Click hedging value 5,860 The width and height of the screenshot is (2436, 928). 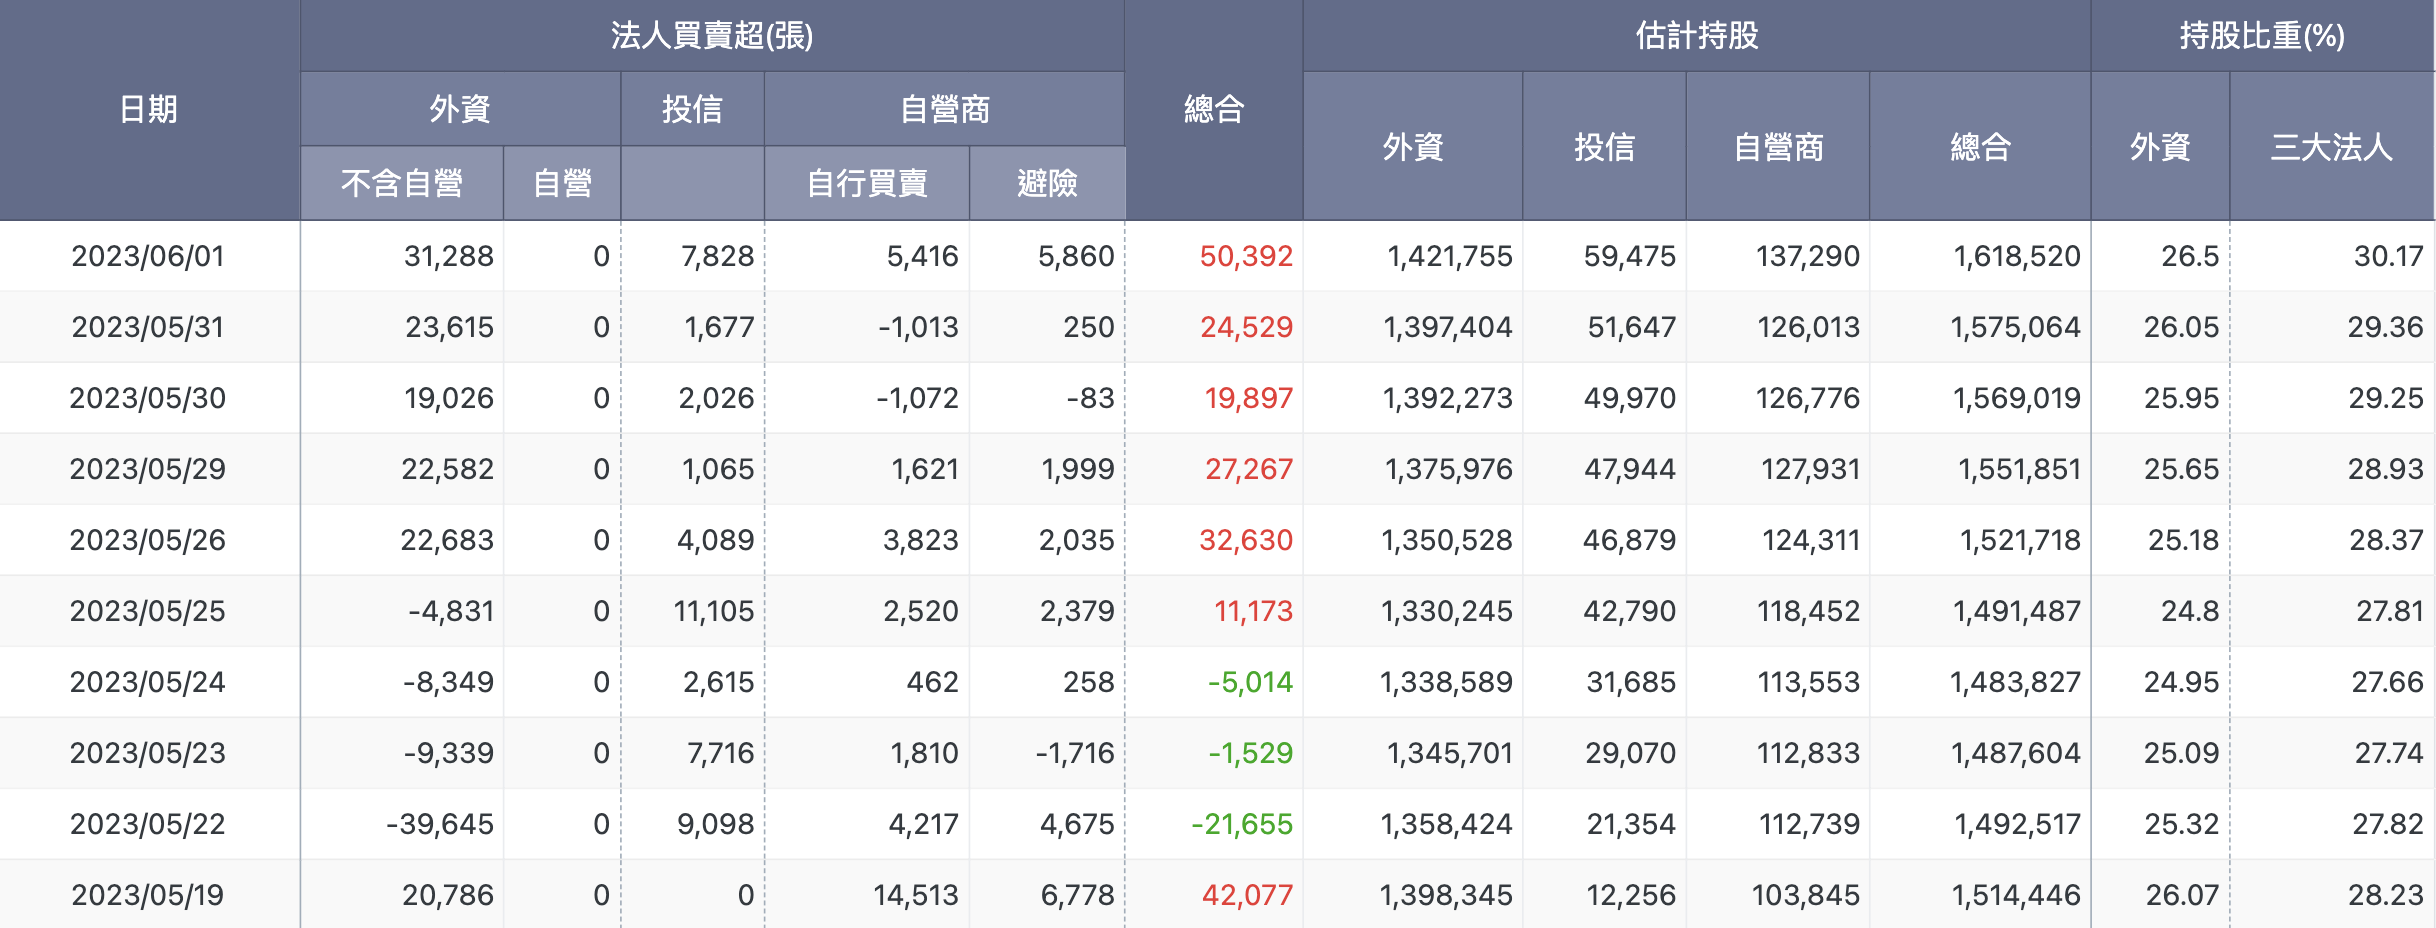click(x=1076, y=256)
